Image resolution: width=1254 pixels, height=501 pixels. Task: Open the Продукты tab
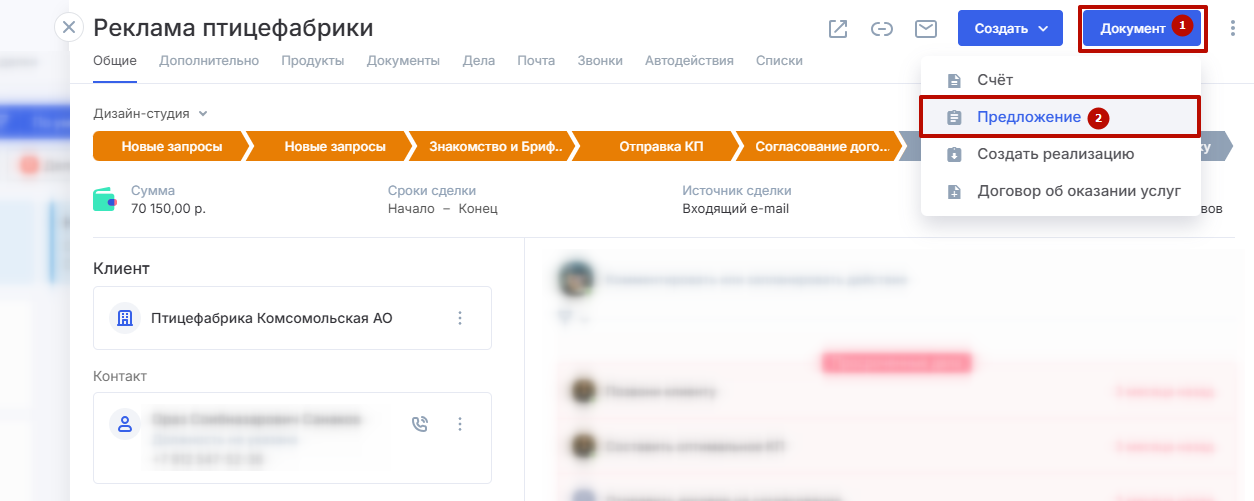coord(313,61)
